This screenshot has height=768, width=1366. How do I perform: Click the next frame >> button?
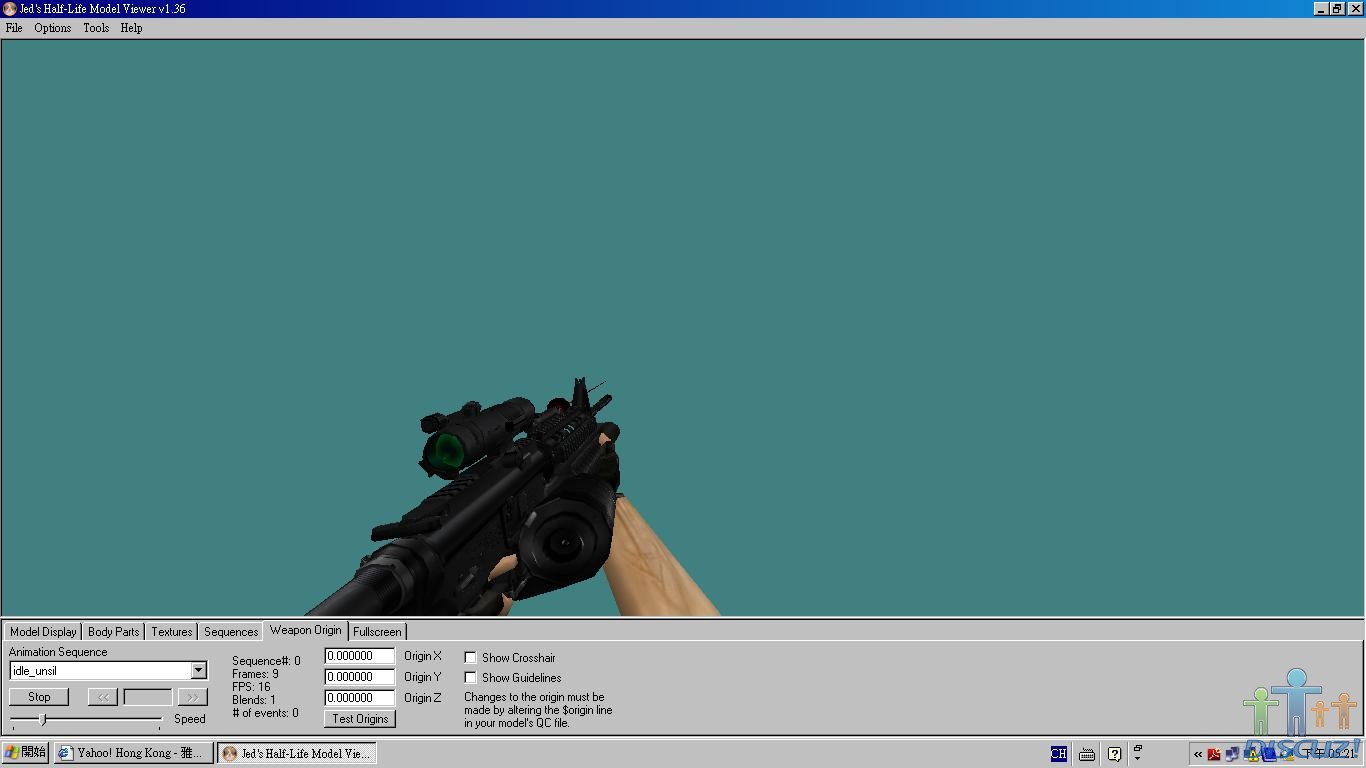tap(192, 697)
